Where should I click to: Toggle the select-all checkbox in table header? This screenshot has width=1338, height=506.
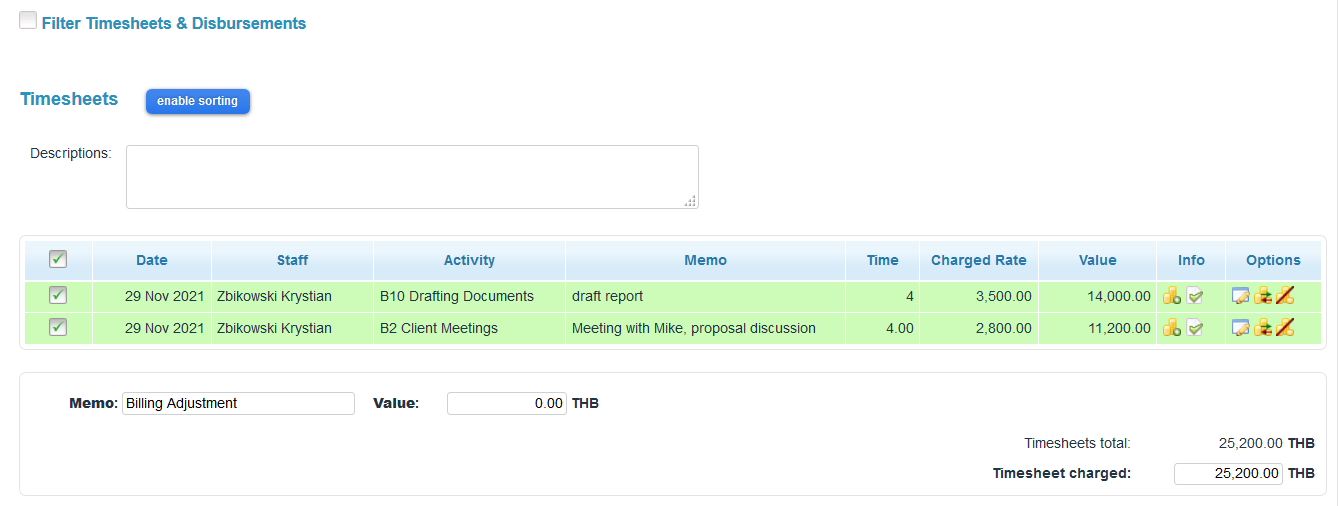coord(58,259)
